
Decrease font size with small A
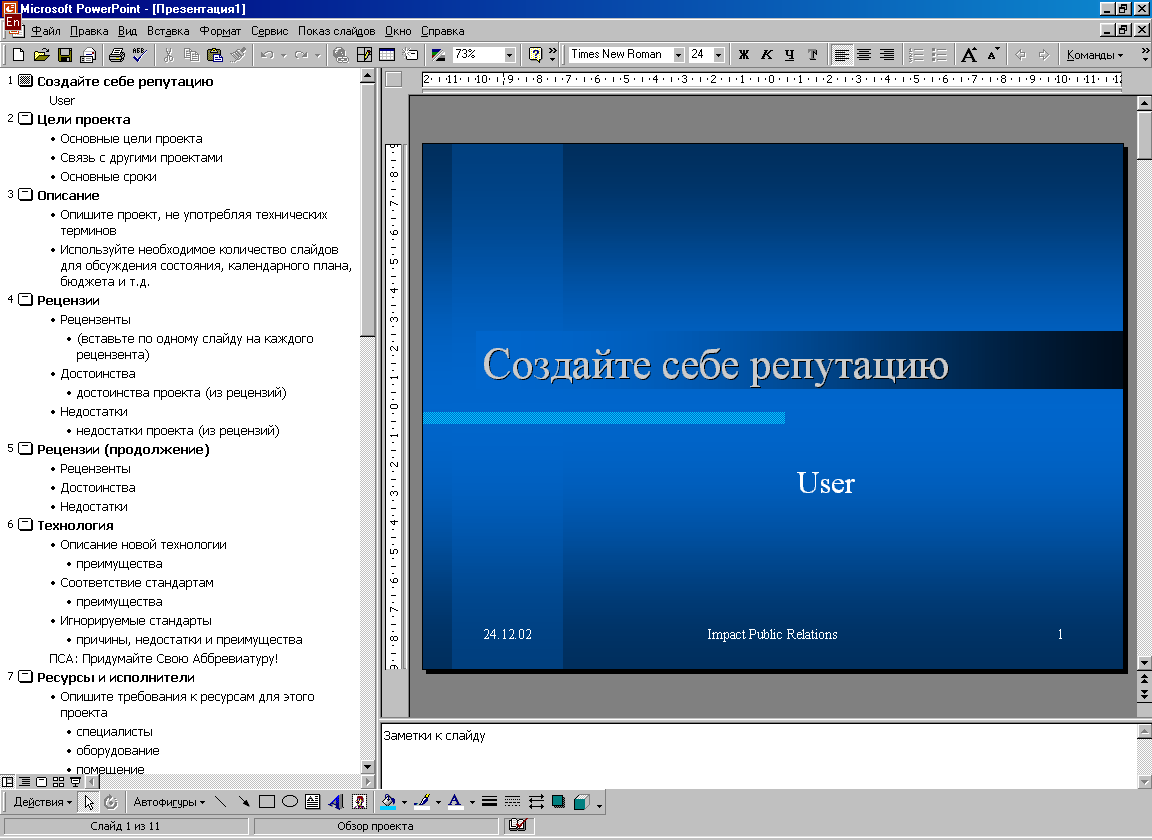tap(993, 54)
